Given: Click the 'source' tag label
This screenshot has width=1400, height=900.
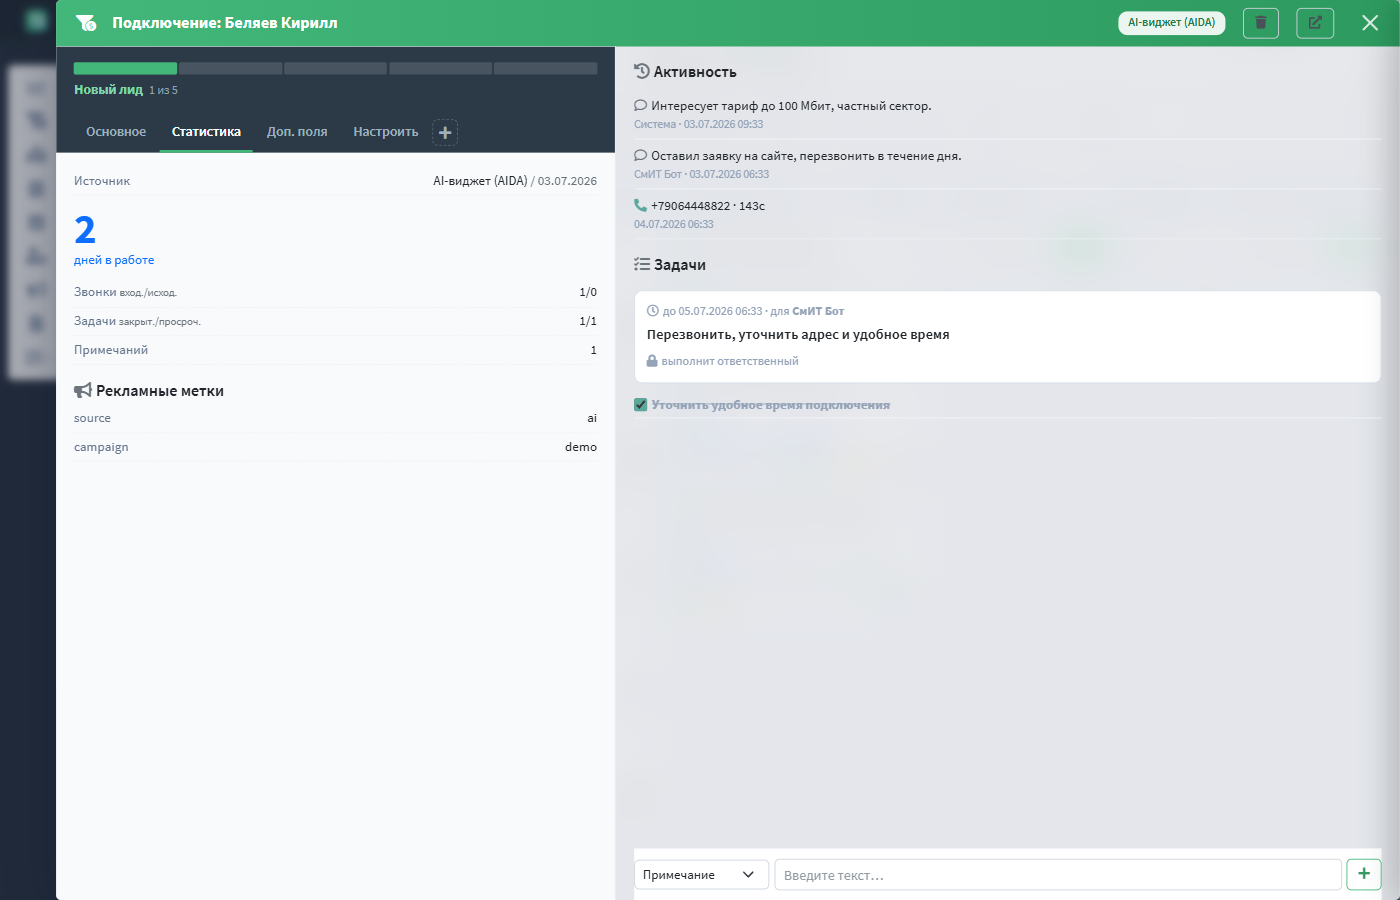Looking at the screenshot, I should point(92,418).
